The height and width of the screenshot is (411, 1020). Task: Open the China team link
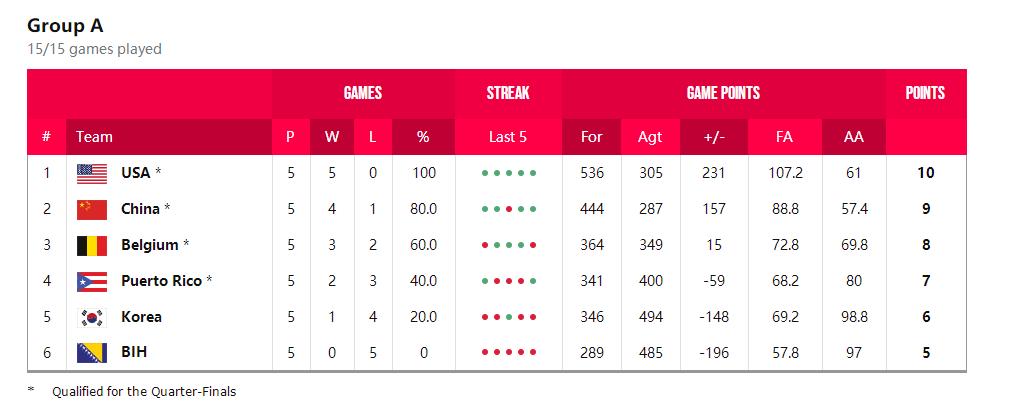[x=140, y=209]
